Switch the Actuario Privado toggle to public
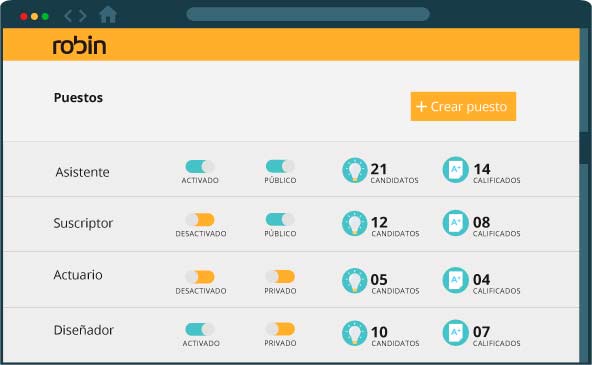The width and height of the screenshot is (592, 365). (x=280, y=276)
